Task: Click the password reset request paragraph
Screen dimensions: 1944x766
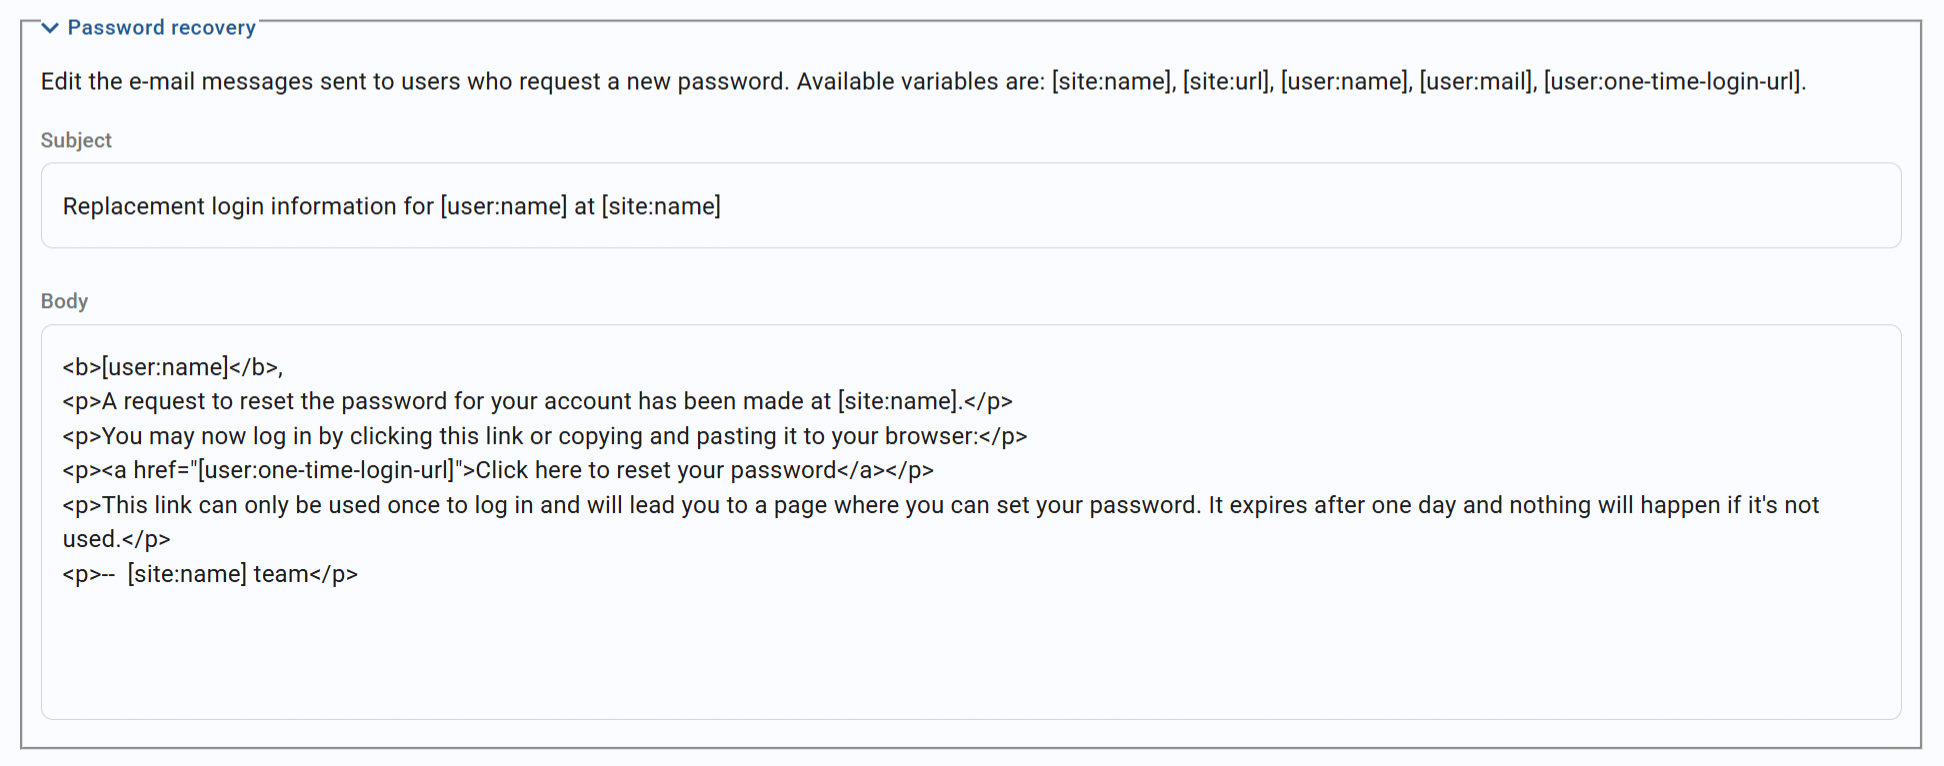Action: pyautogui.click(x=535, y=400)
